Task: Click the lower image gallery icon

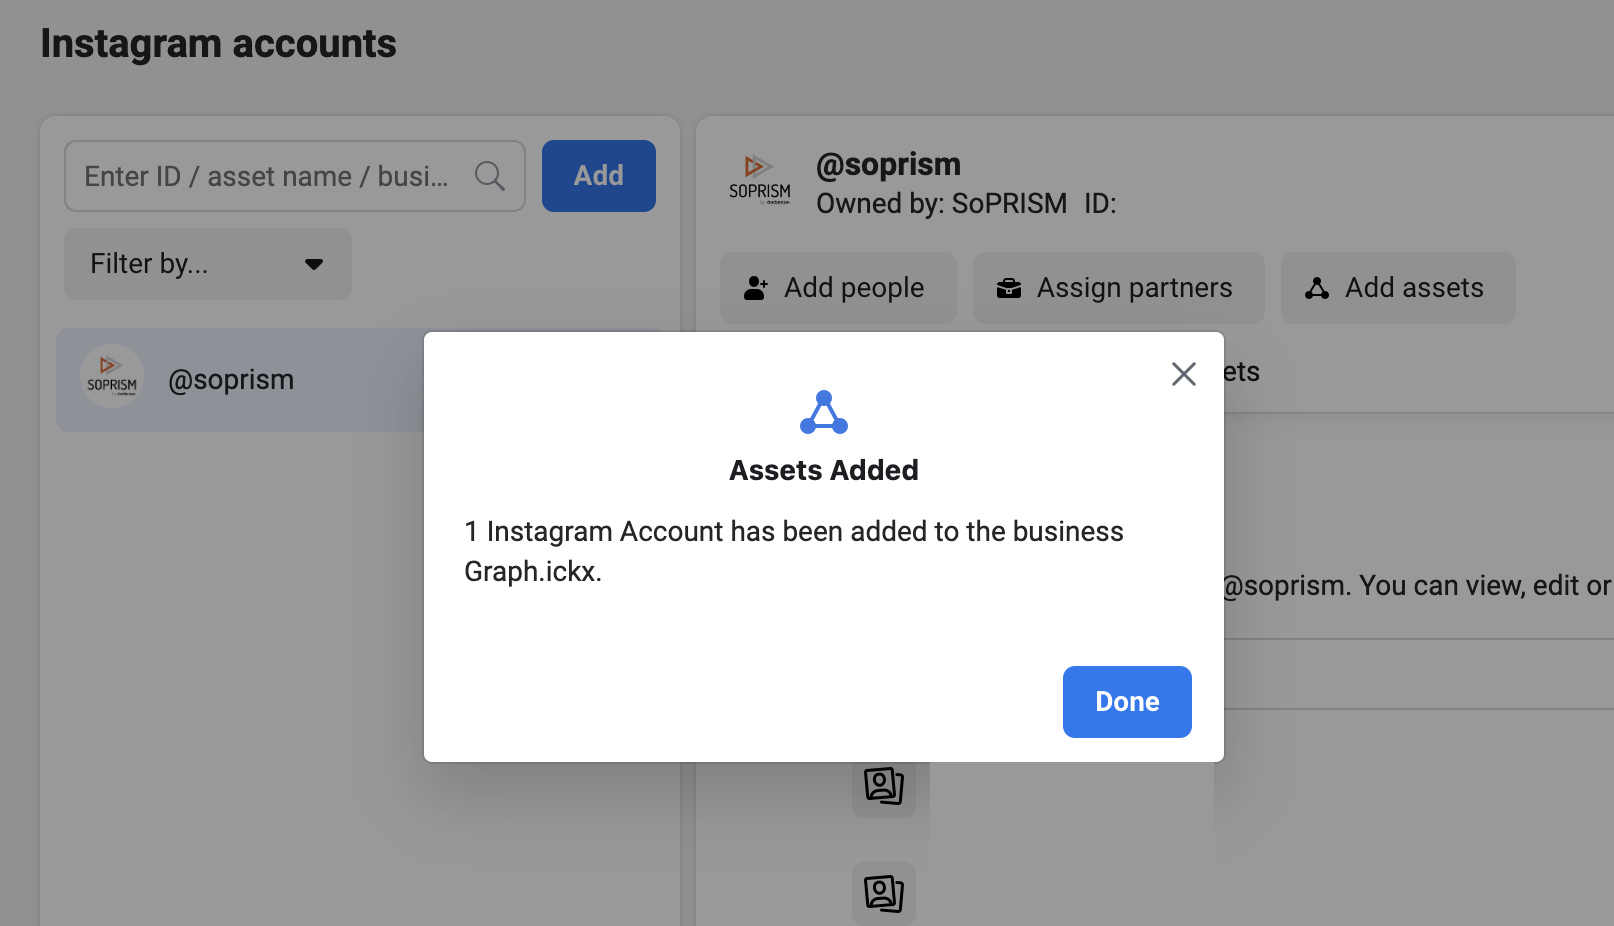Action: [x=884, y=893]
